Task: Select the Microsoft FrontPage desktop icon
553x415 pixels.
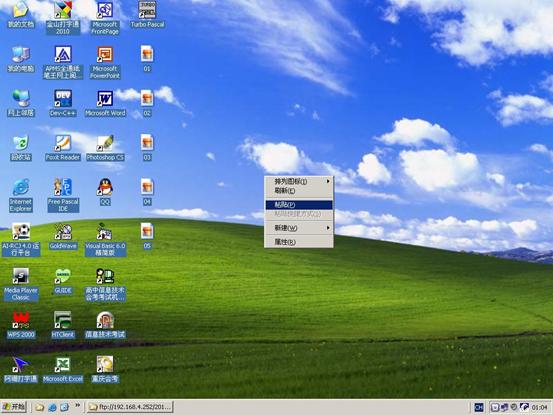Action: click(x=105, y=17)
